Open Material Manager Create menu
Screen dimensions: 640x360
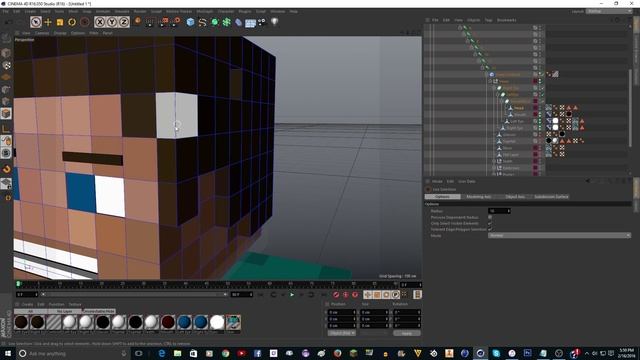27,304
